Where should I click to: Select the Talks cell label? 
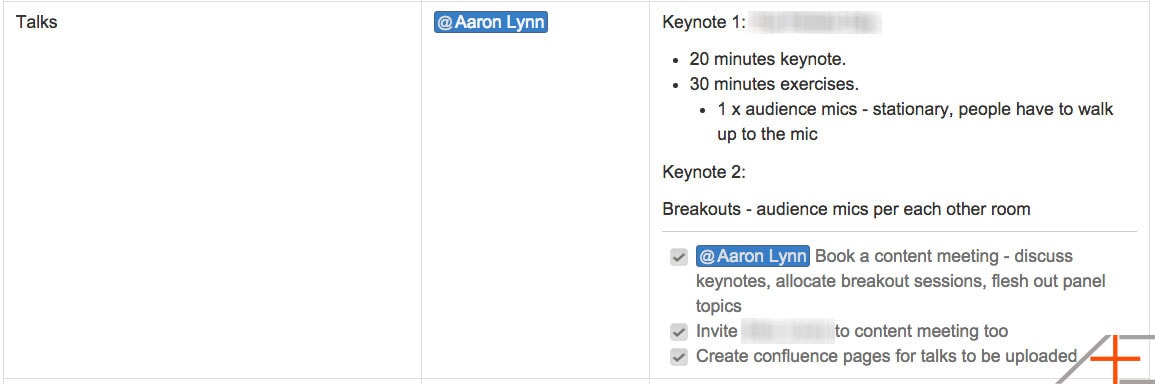(36, 22)
